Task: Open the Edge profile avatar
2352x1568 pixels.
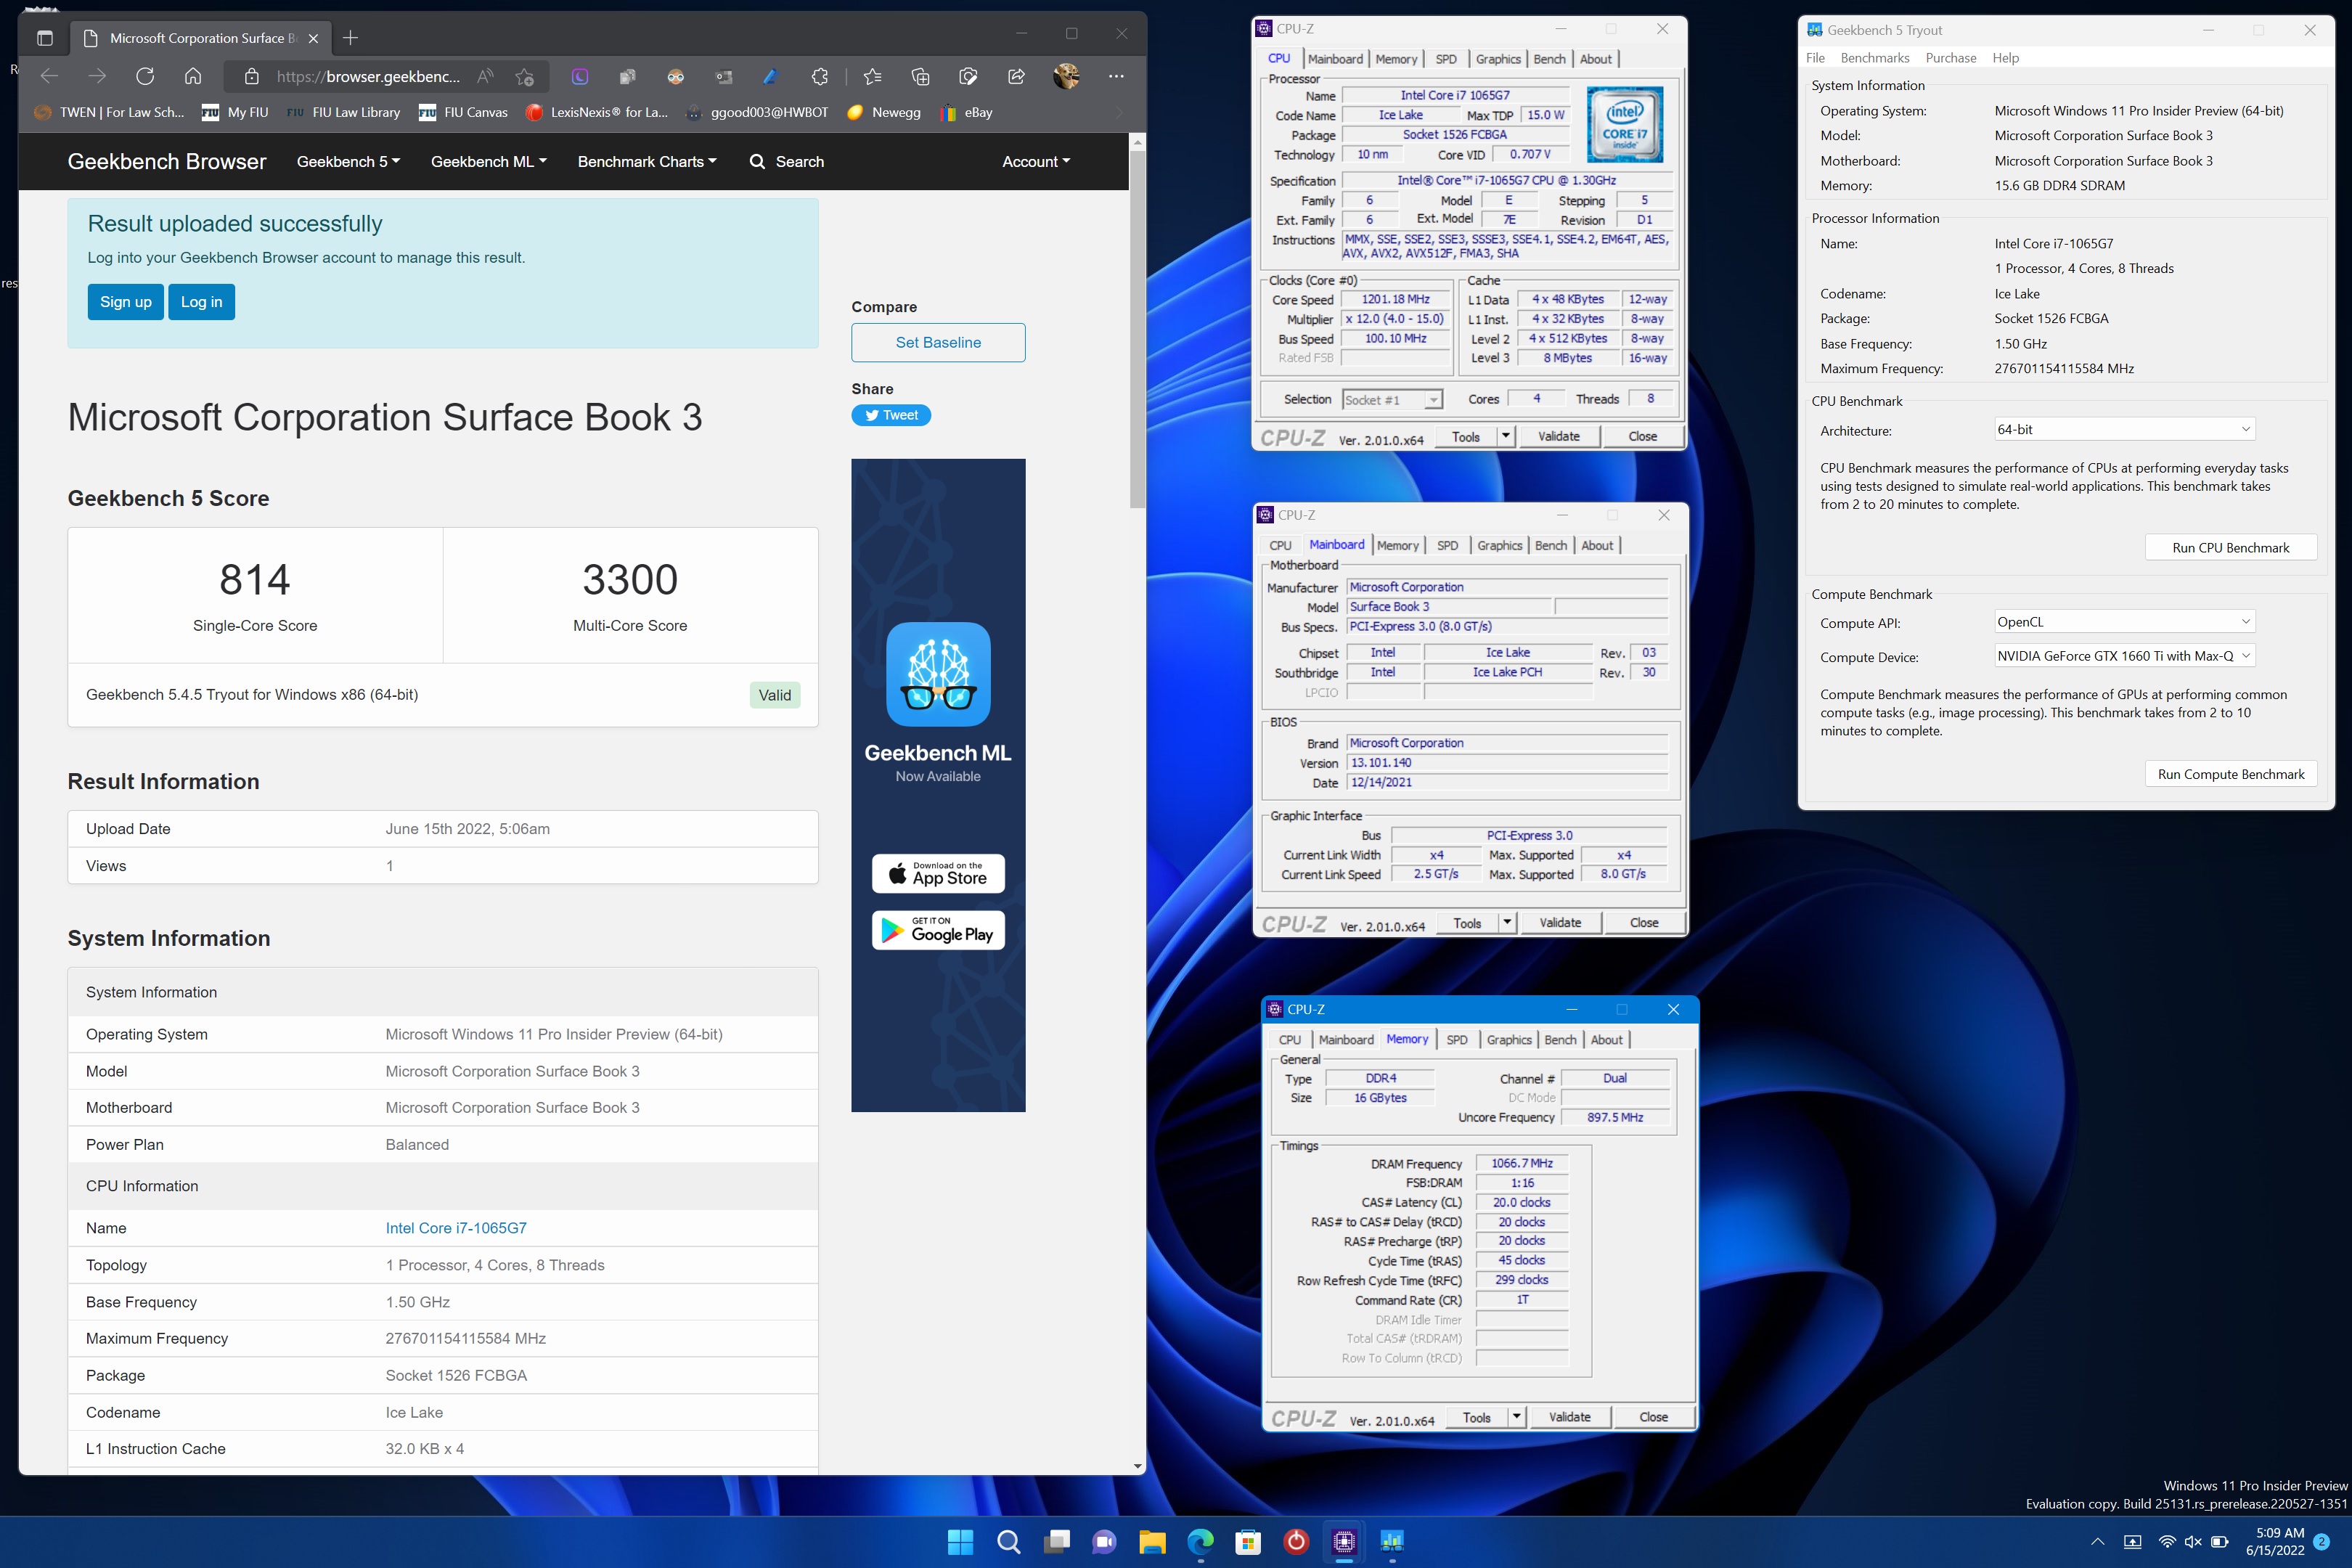Action: click(1066, 76)
